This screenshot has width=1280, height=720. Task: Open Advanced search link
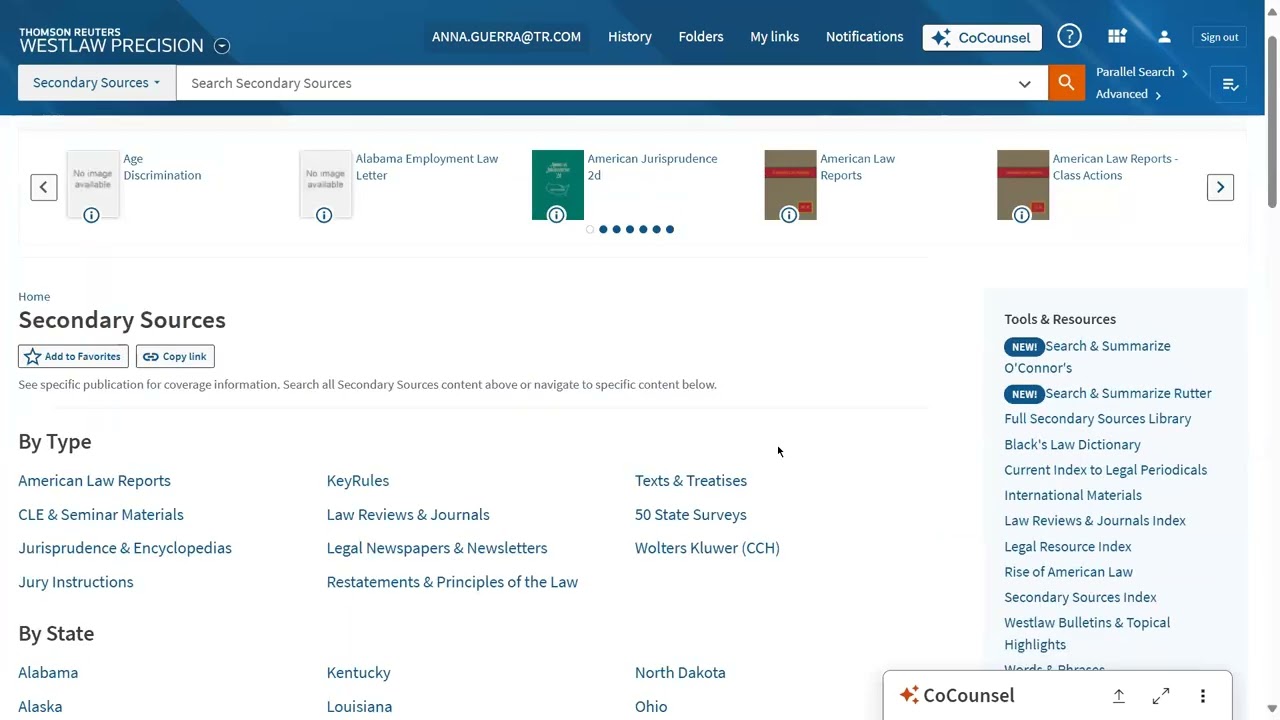pos(1128,94)
